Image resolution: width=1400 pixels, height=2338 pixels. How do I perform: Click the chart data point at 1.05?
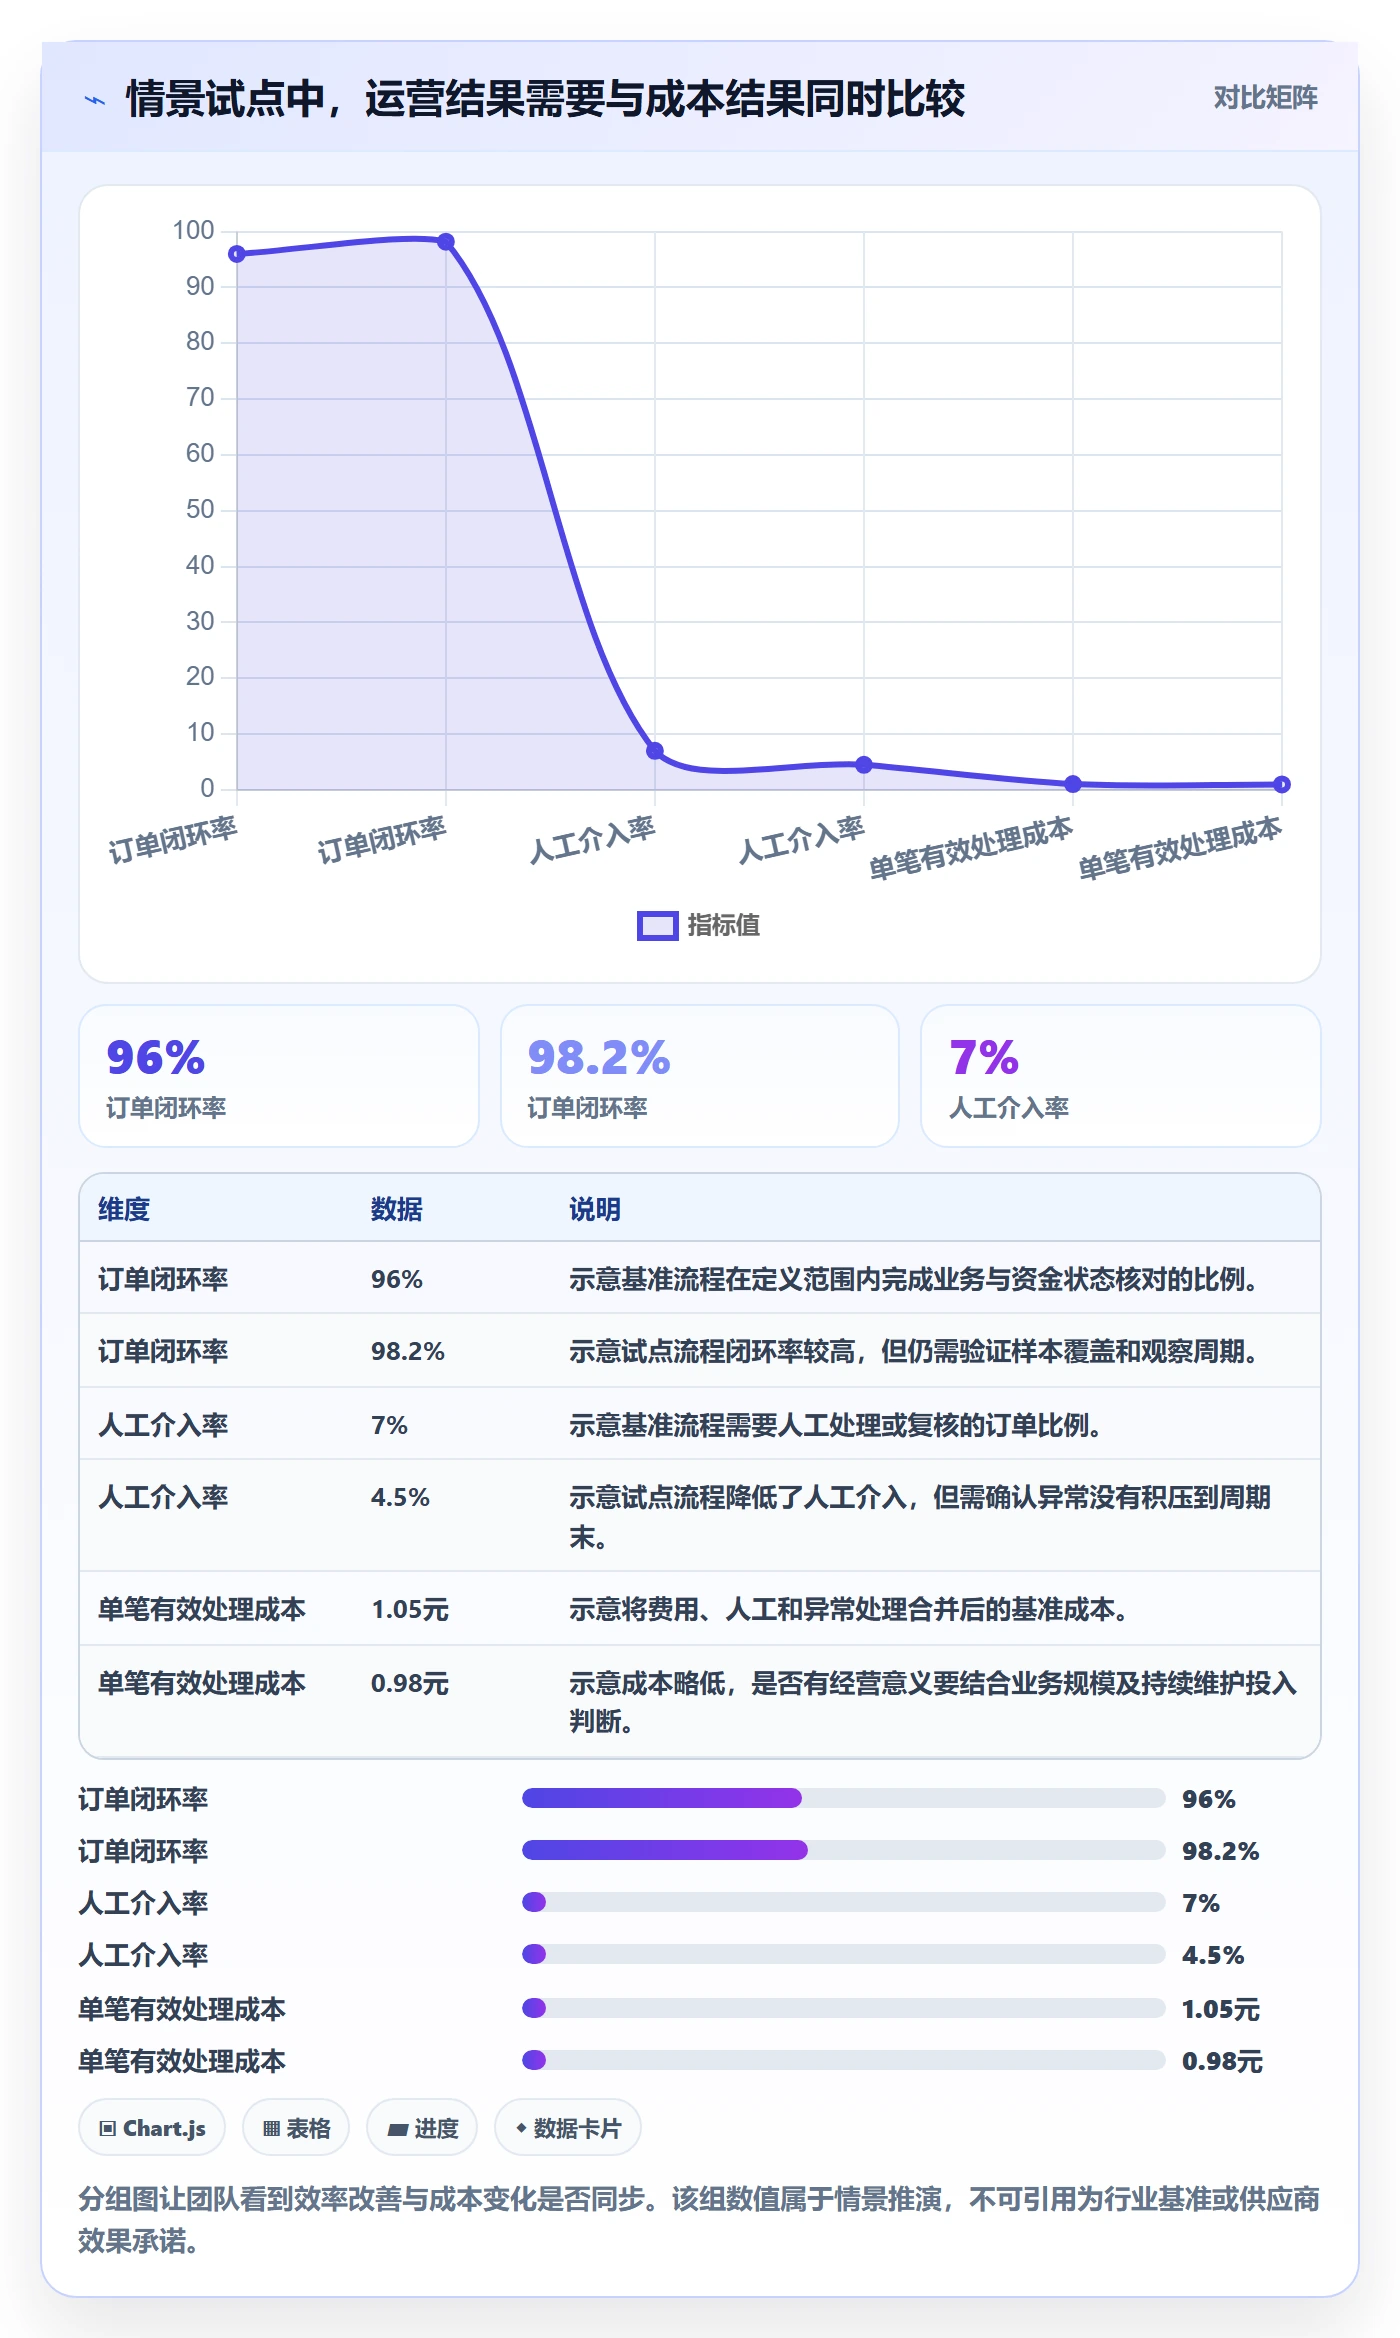click(1073, 784)
